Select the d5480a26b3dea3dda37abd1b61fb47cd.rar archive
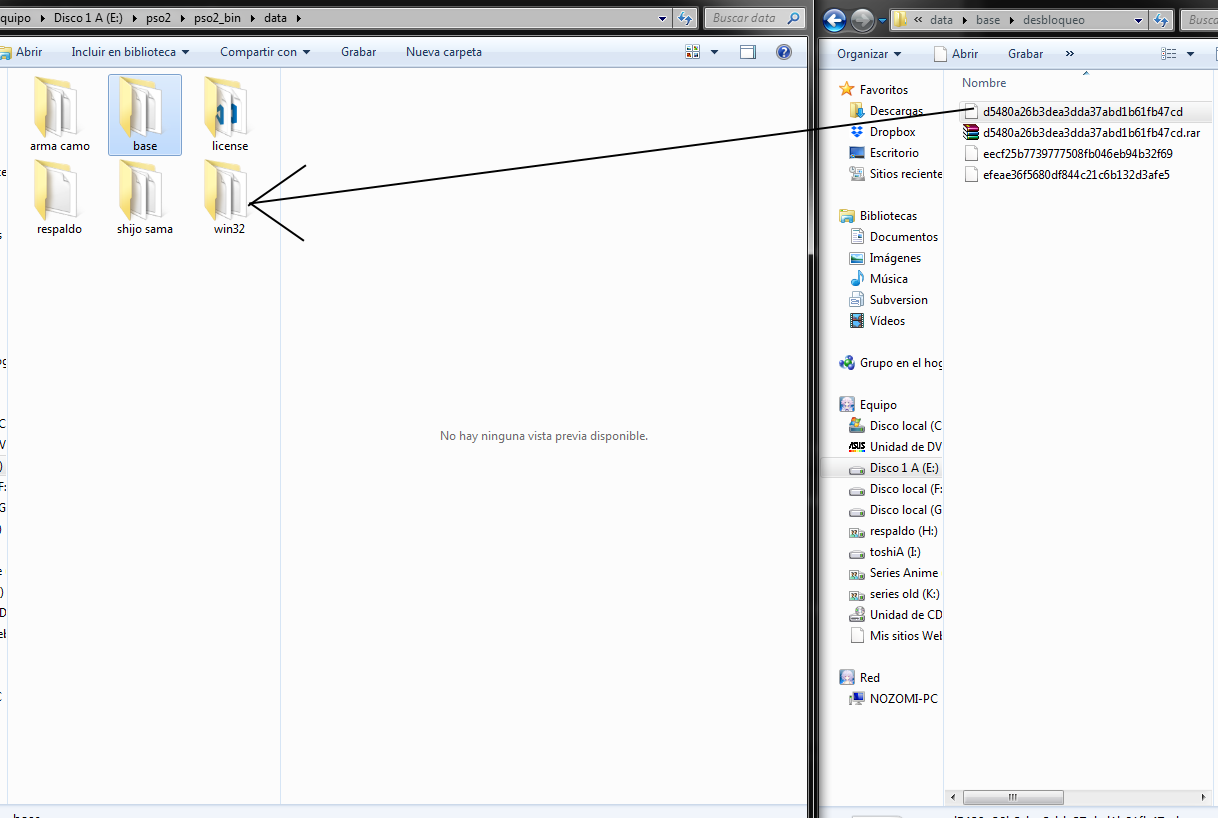 [1090, 132]
